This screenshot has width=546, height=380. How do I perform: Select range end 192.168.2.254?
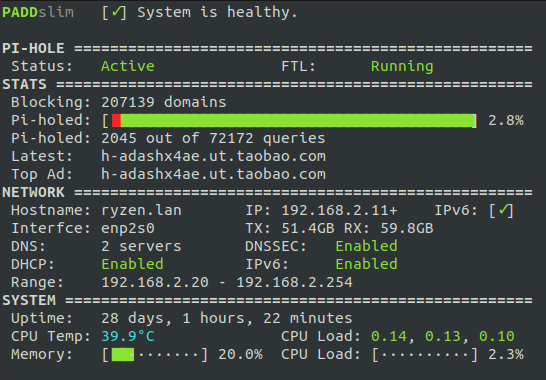point(294,282)
